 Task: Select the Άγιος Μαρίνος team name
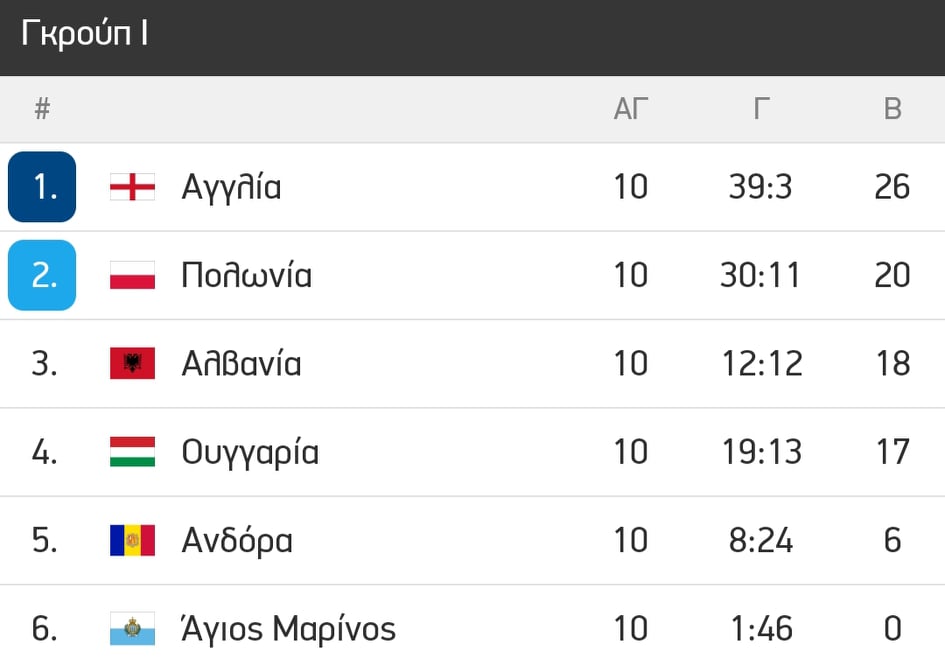click(x=289, y=628)
